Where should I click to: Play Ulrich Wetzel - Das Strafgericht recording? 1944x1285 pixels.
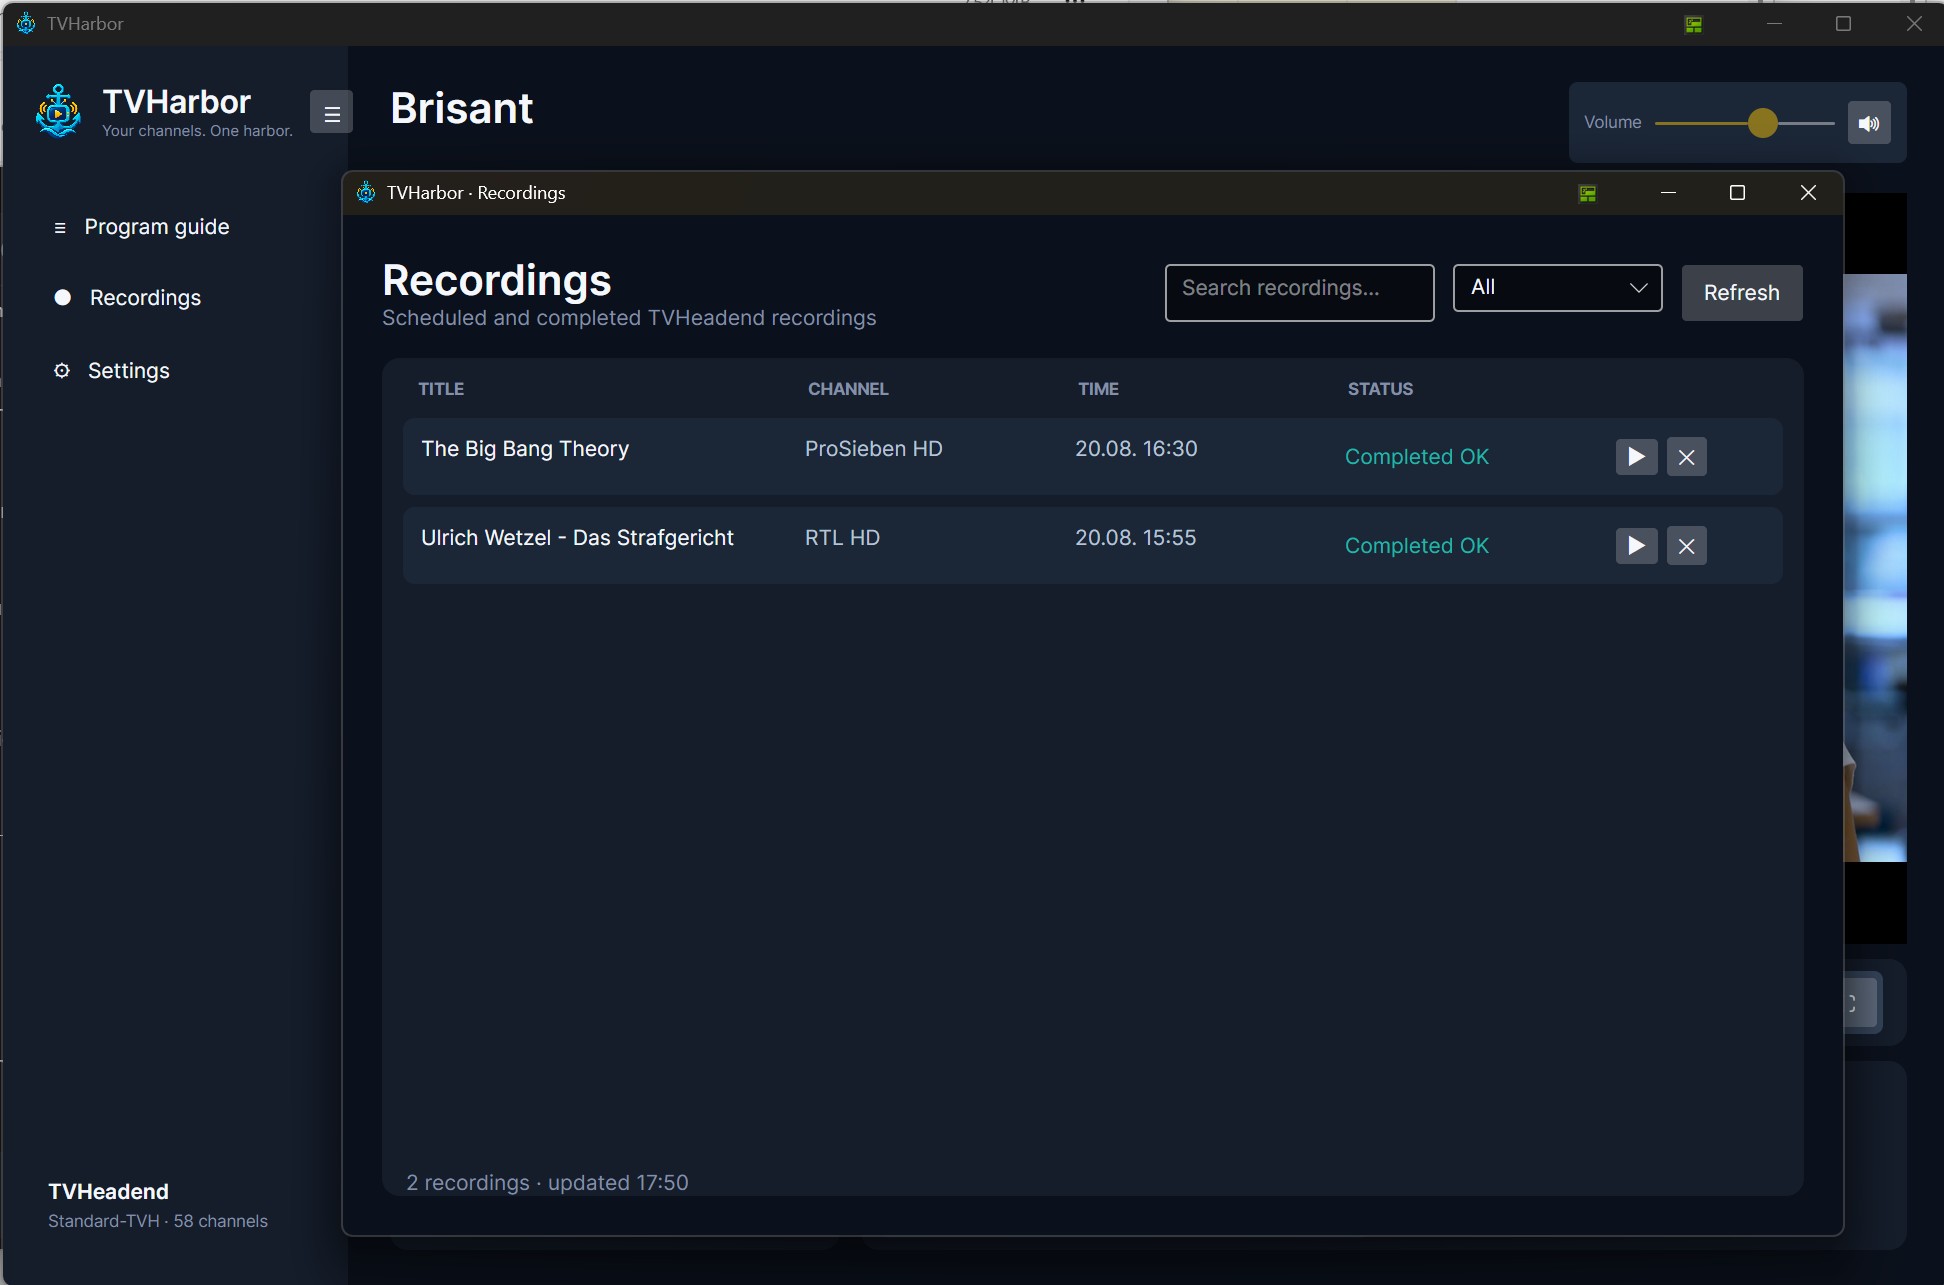[x=1636, y=546]
